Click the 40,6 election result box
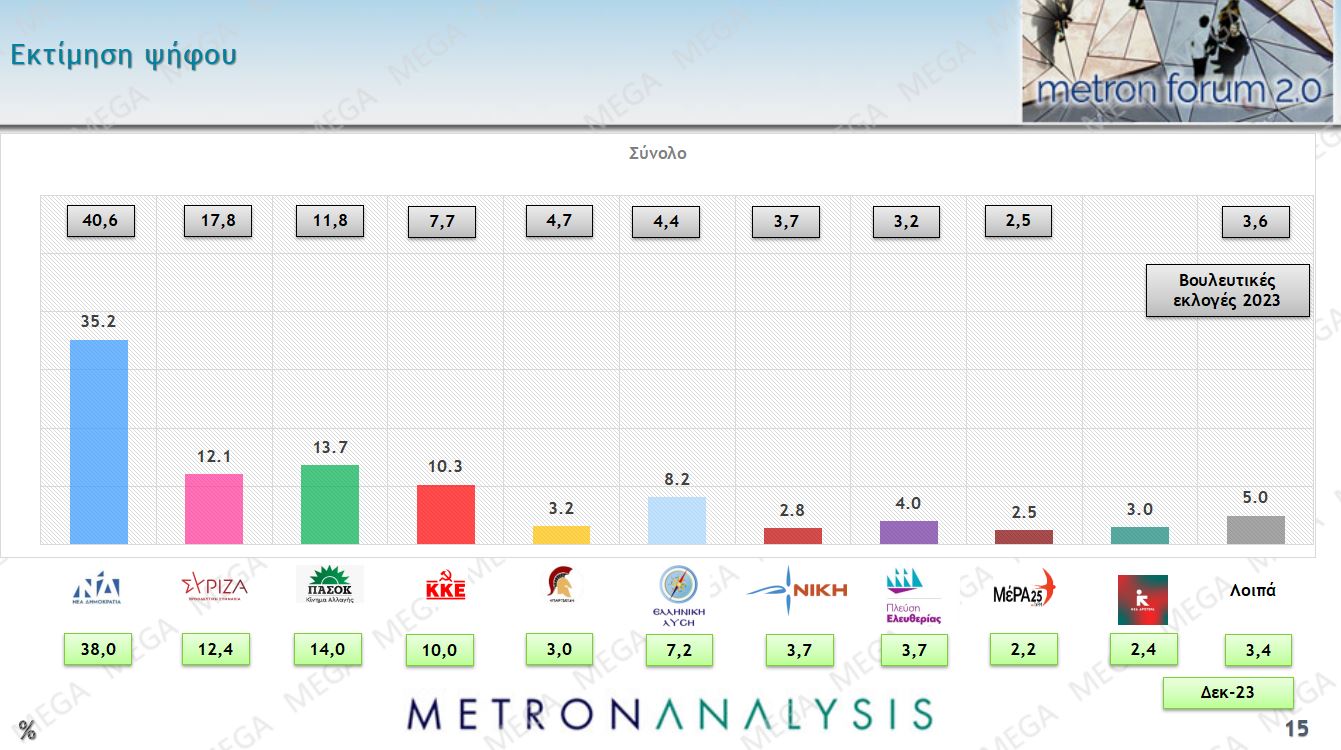This screenshot has width=1341, height=750. coord(100,221)
